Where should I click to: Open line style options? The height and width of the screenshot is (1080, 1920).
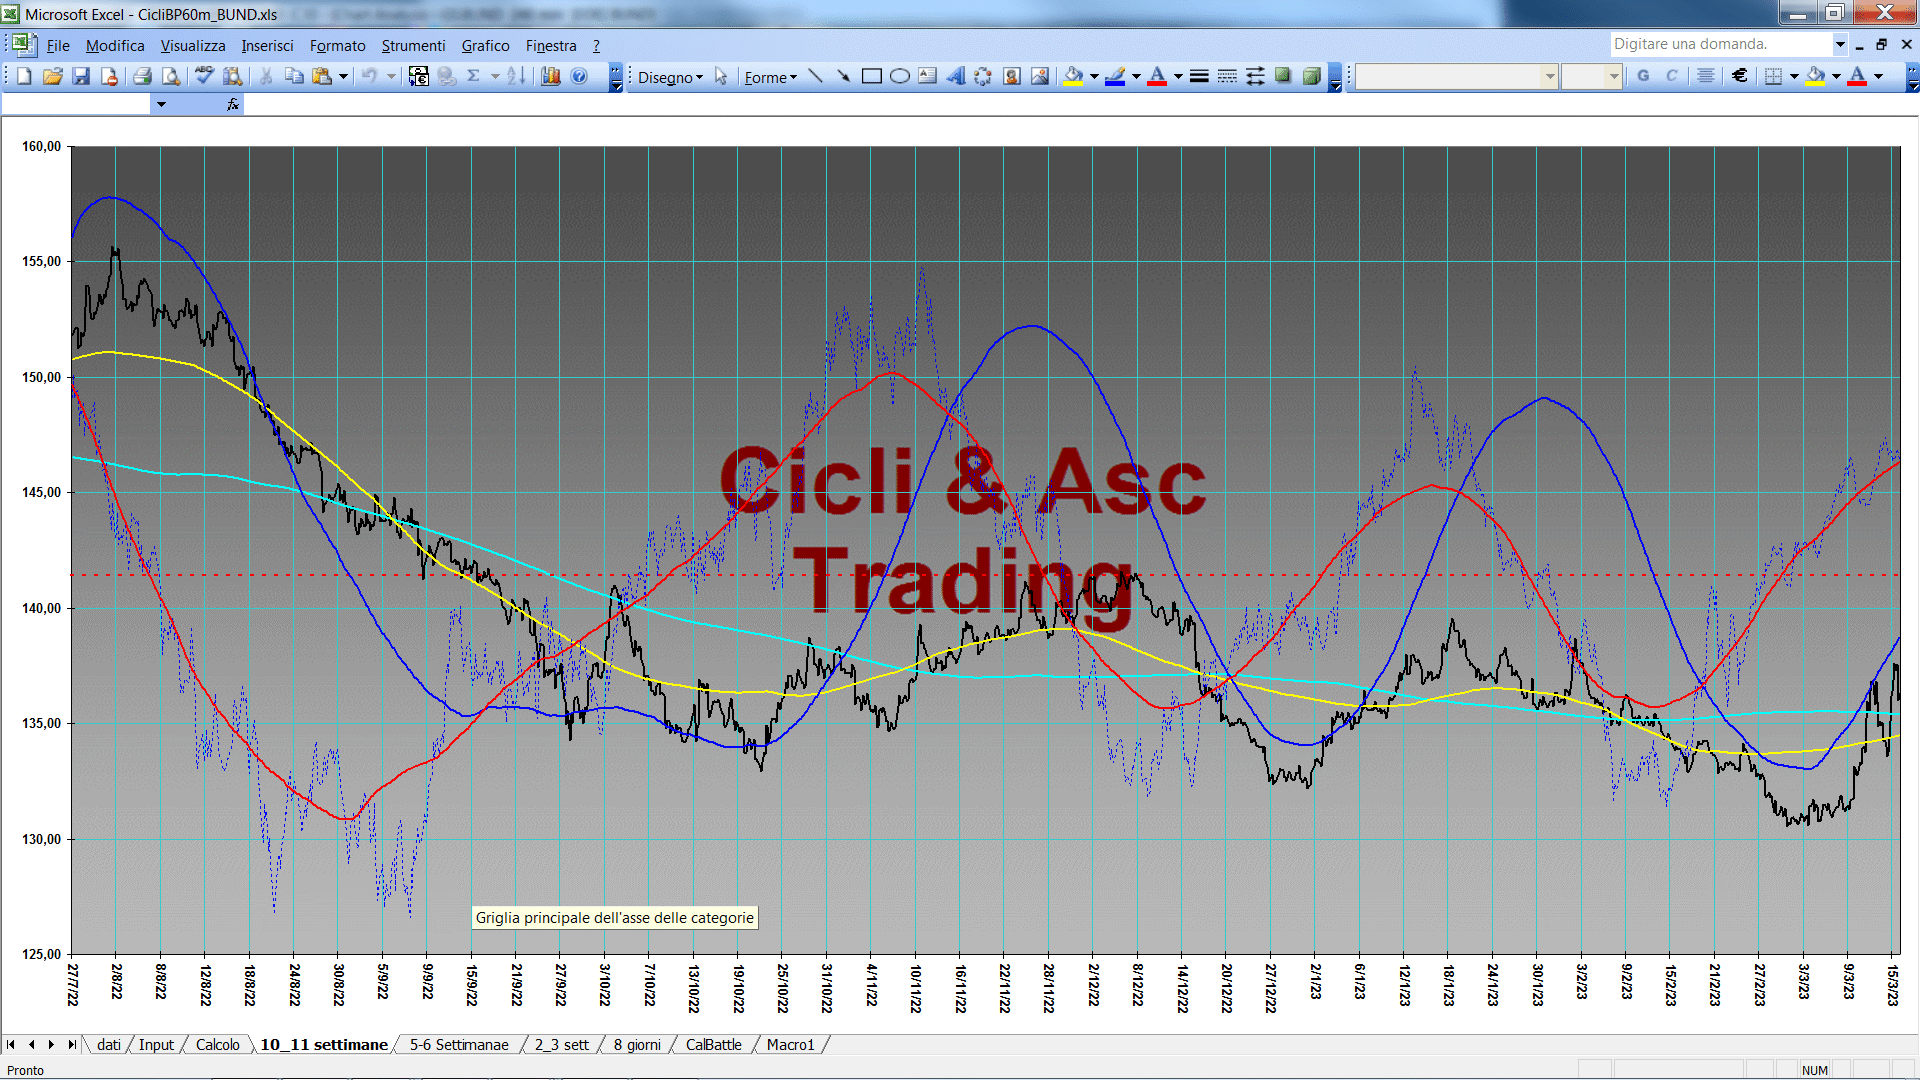click(1199, 76)
